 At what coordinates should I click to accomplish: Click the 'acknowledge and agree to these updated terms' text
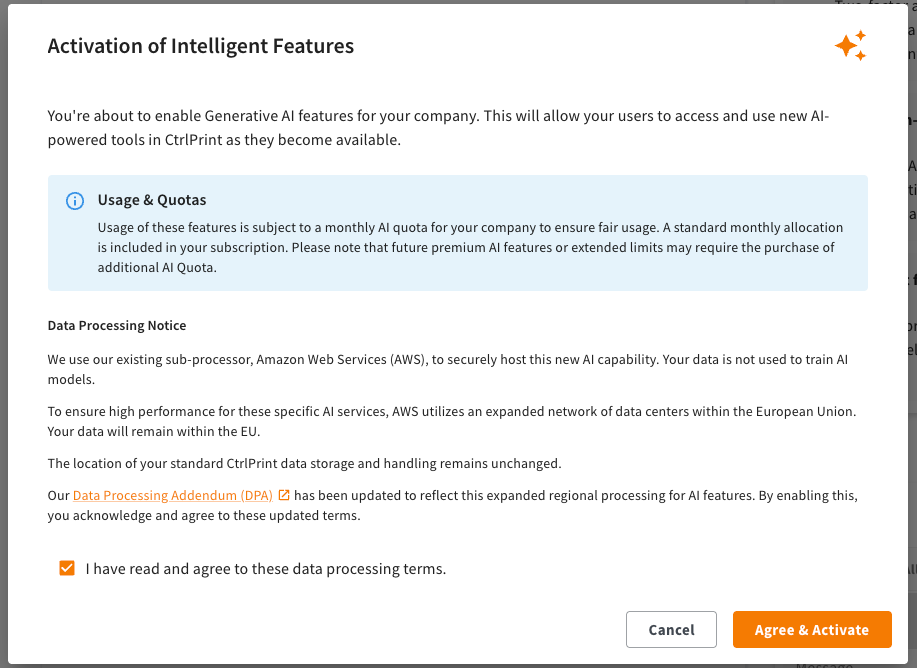click(x=210, y=516)
